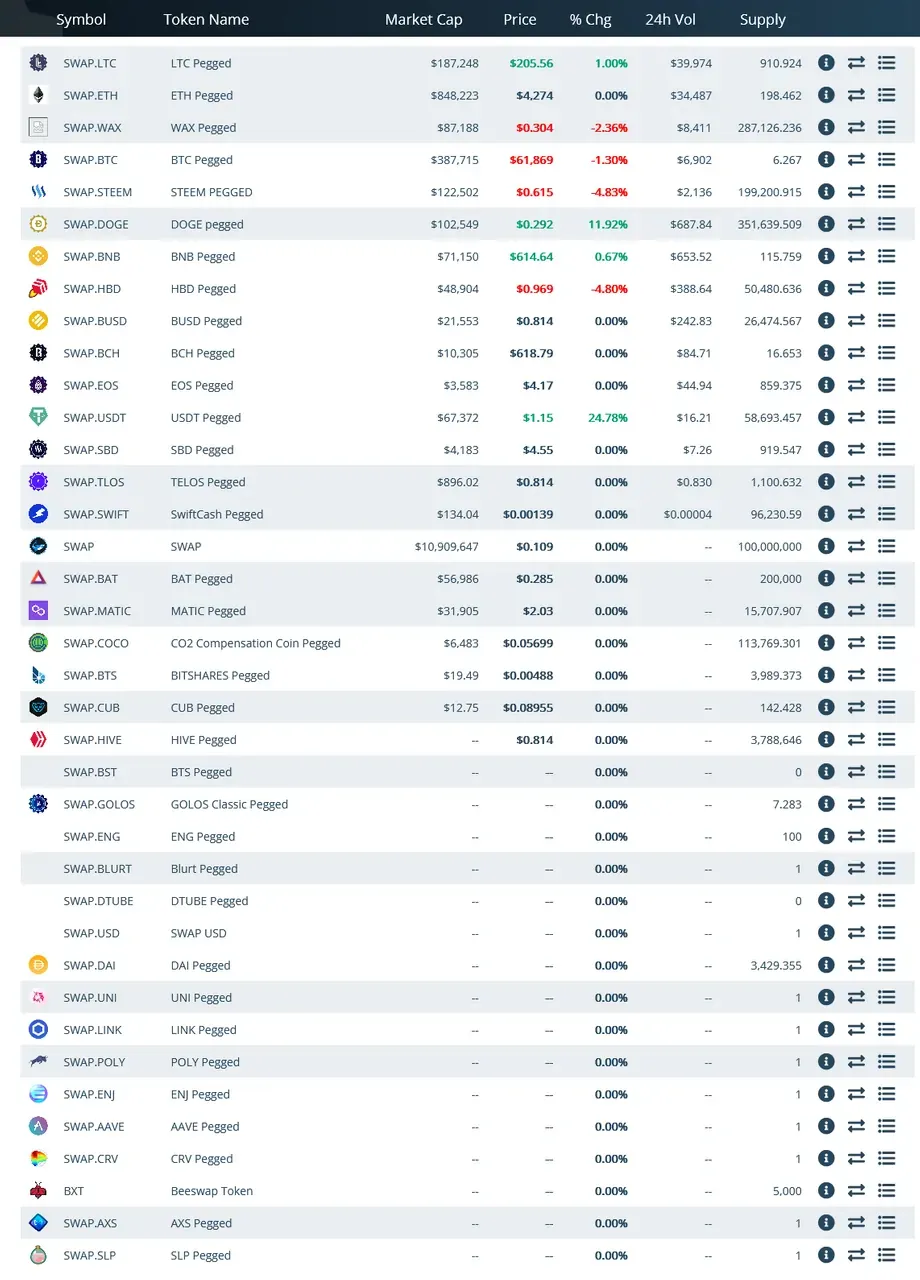Click exchange arrows for SWAP.HBD
Image resolution: width=920 pixels, height=1280 pixels.
click(856, 288)
